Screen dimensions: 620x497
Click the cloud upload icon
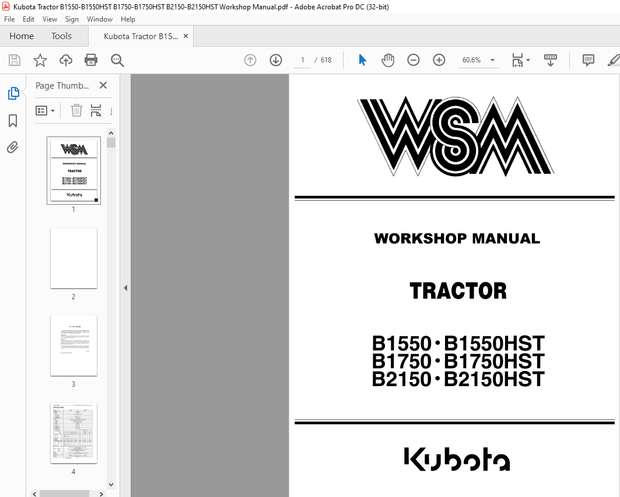click(x=66, y=60)
